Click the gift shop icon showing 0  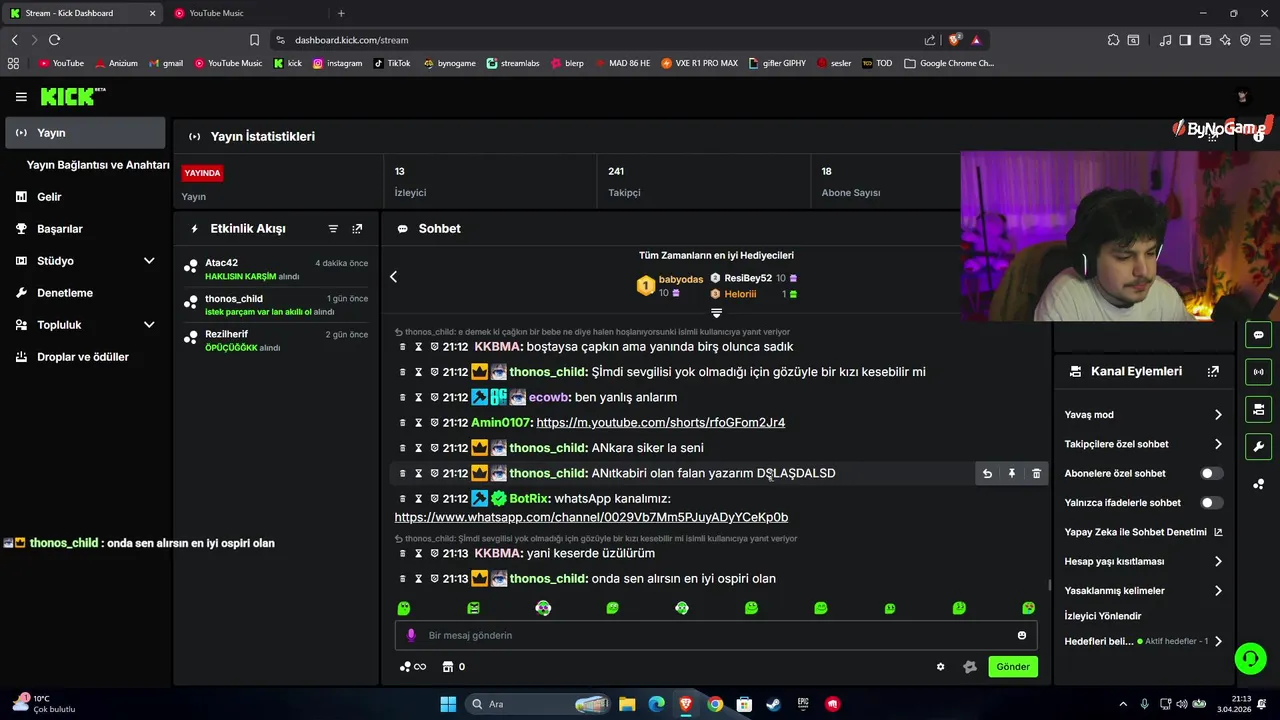(x=453, y=667)
